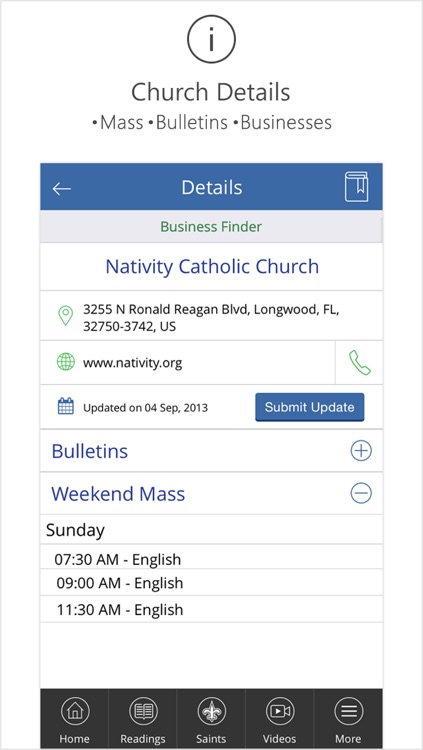423x750 pixels.
Task: Expand the Bulletins section with plus icon
Action: coord(361,451)
